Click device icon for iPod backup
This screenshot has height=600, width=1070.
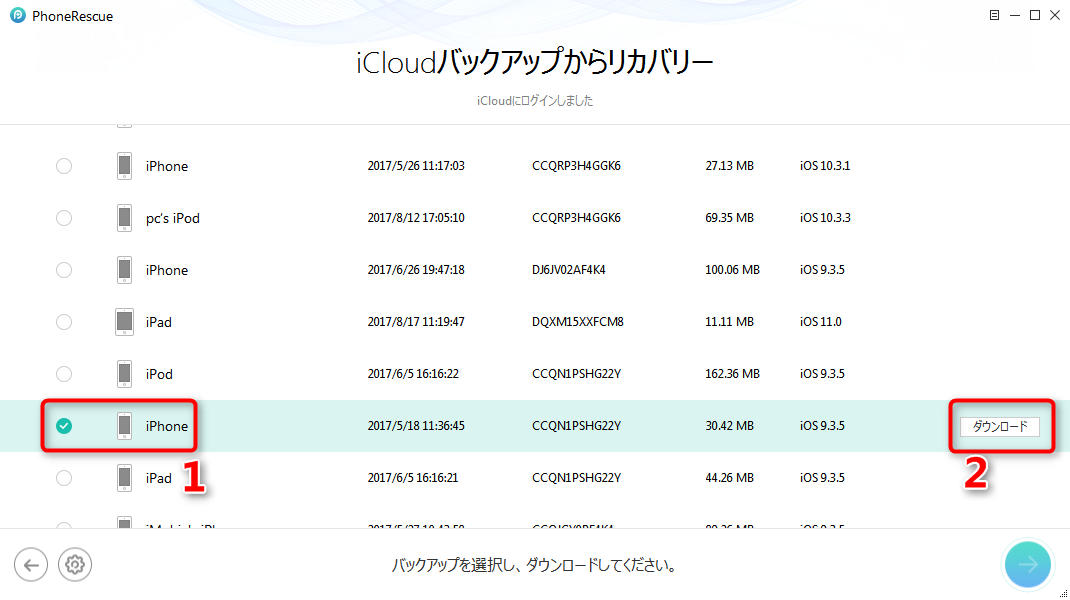click(x=124, y=373)
